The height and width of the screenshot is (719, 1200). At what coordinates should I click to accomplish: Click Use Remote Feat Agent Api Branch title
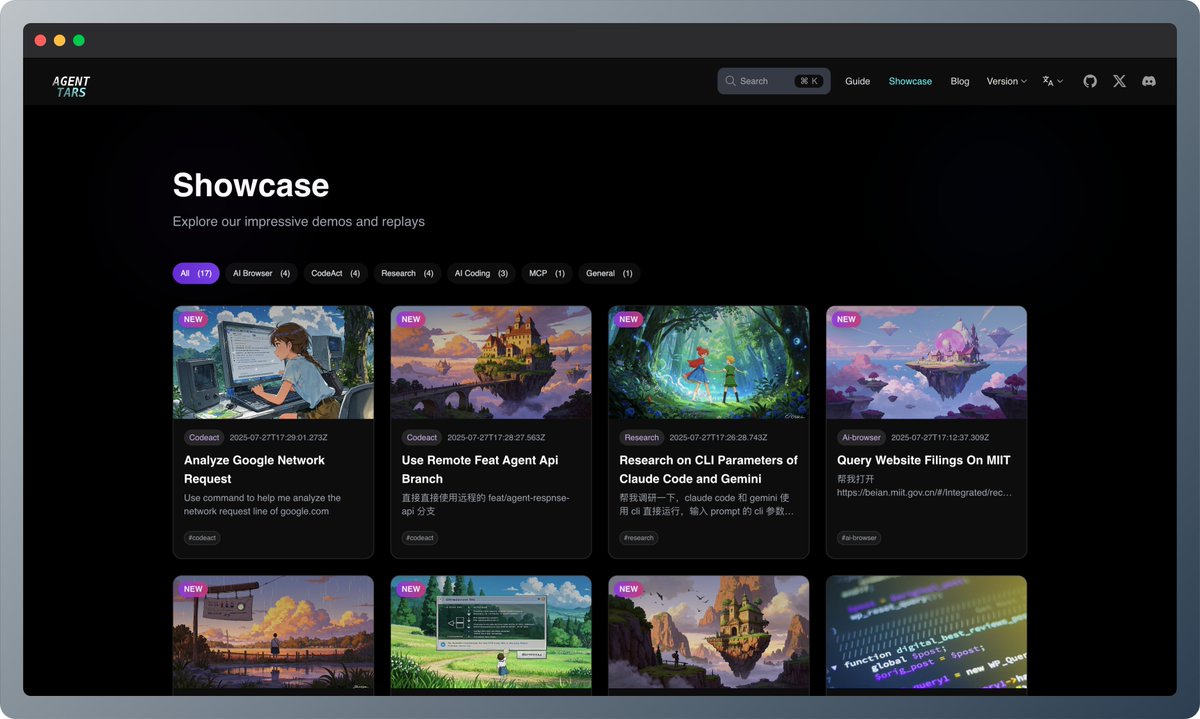click(479, 469)
